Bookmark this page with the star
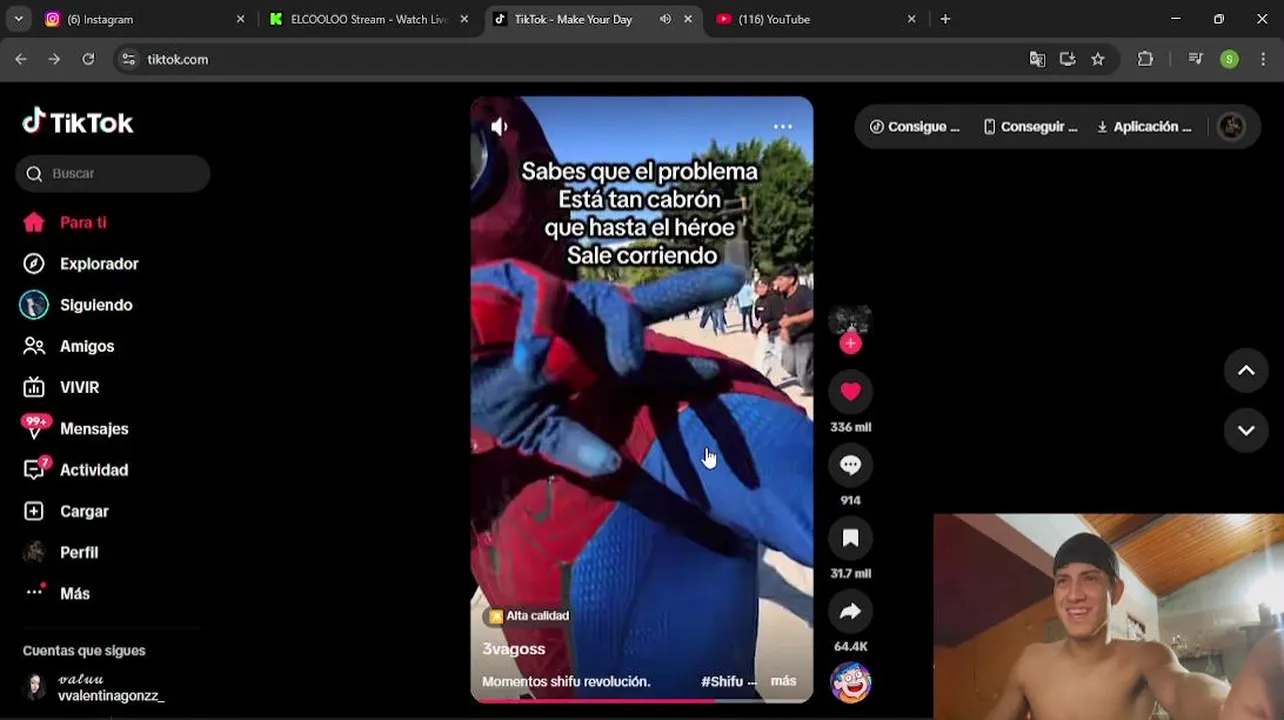Viewport: 1284px width, 720px height. [x=1098, y=59]
